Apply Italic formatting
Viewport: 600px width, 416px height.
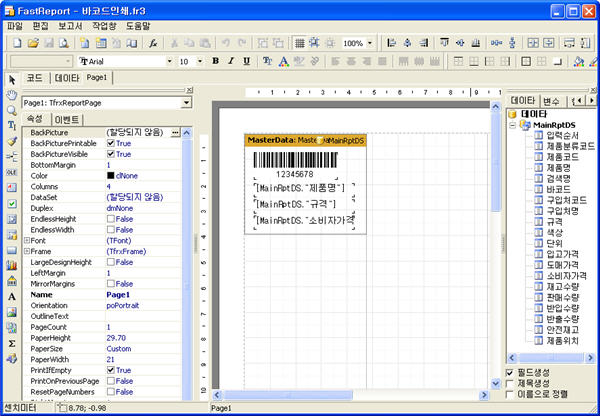pos(231,61)
